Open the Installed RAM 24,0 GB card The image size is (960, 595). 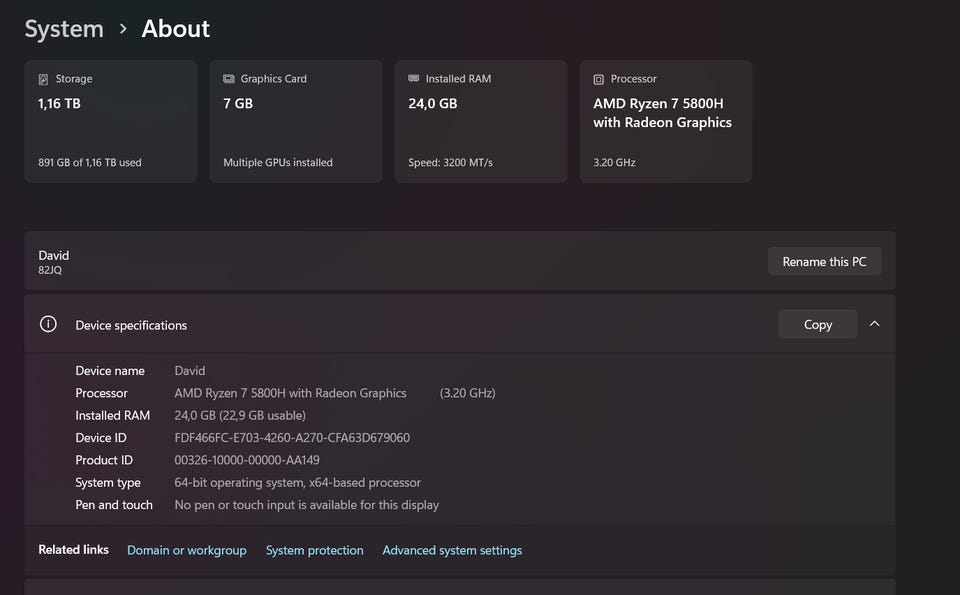(x=481, y=122)
